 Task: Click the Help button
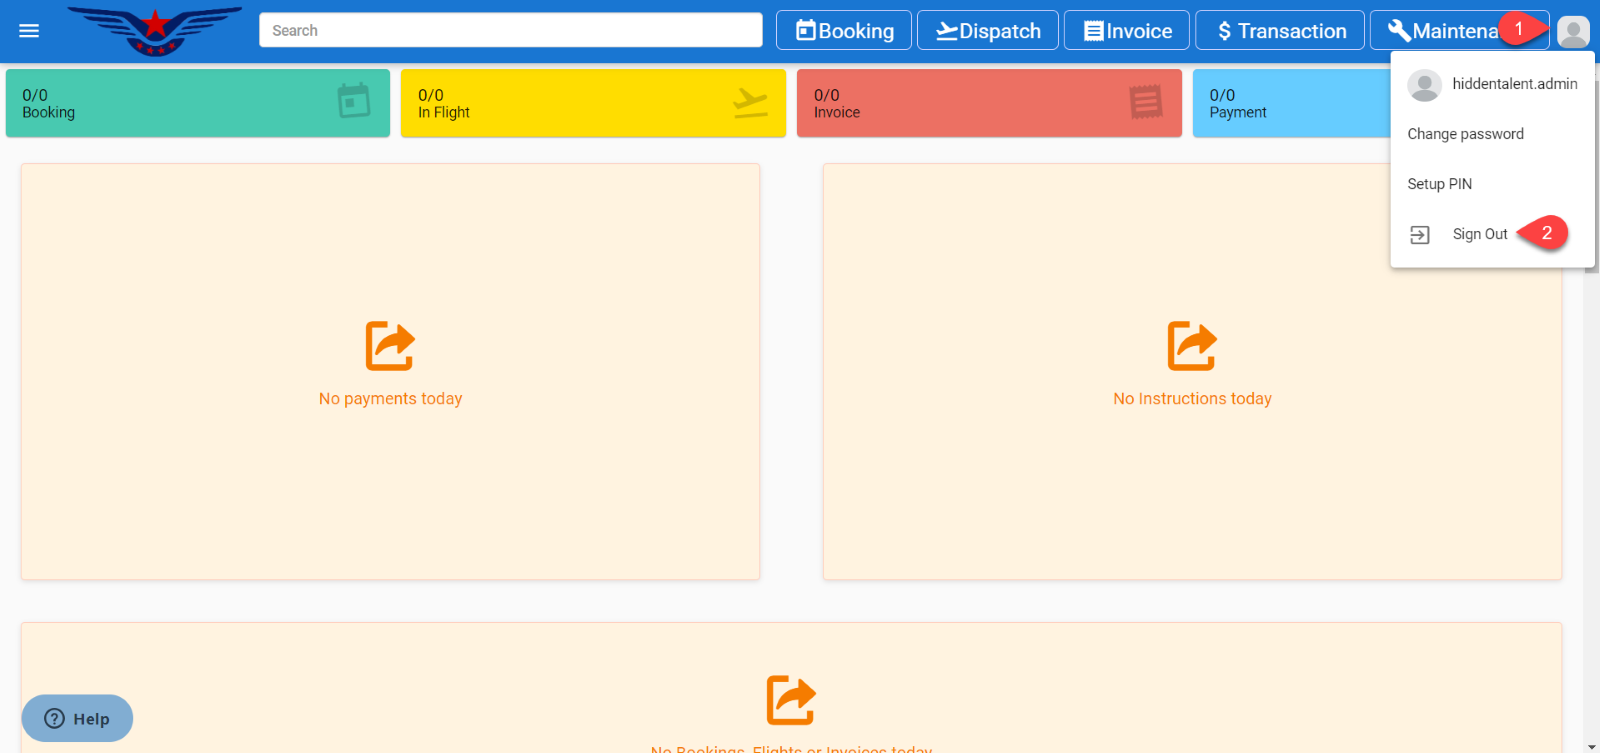tap(77, 718)
